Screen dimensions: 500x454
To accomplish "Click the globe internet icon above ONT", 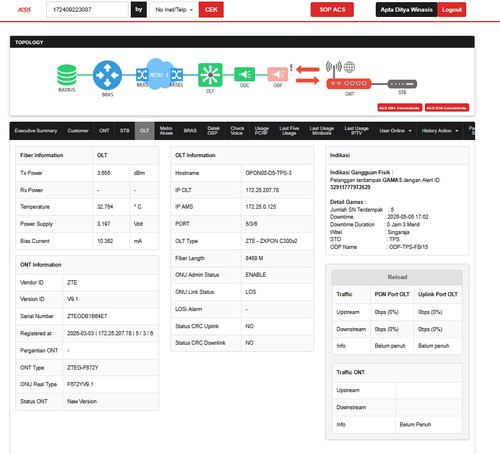I will [x=349, y=67].
